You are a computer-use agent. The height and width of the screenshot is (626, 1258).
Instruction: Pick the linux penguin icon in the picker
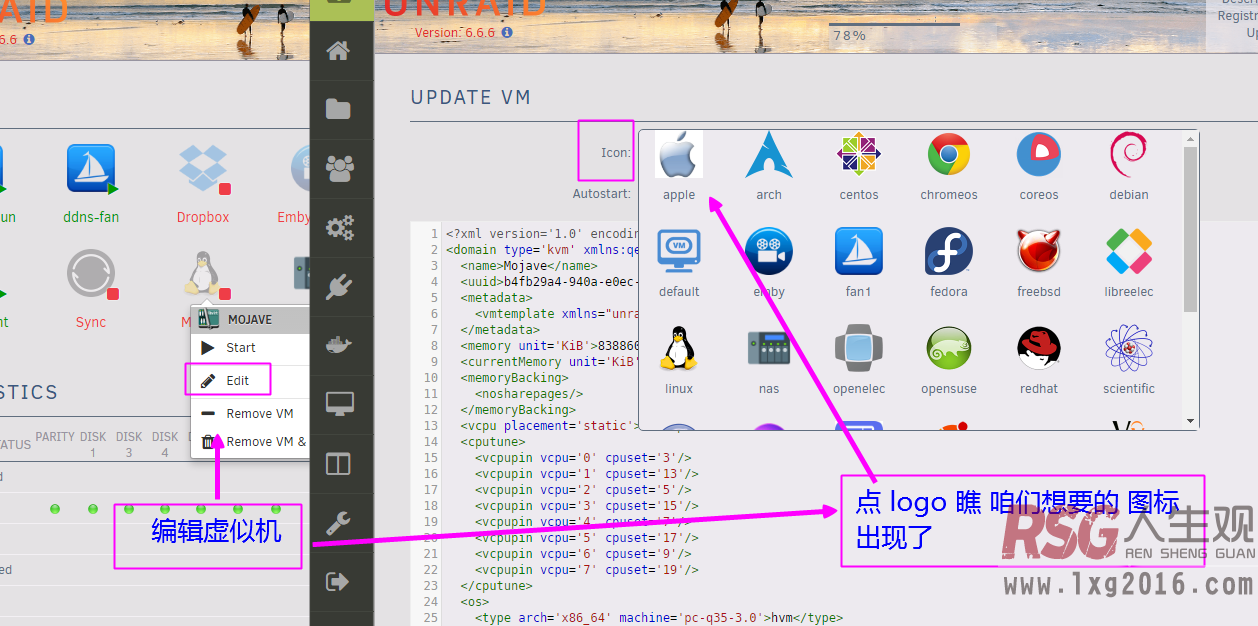679,348
